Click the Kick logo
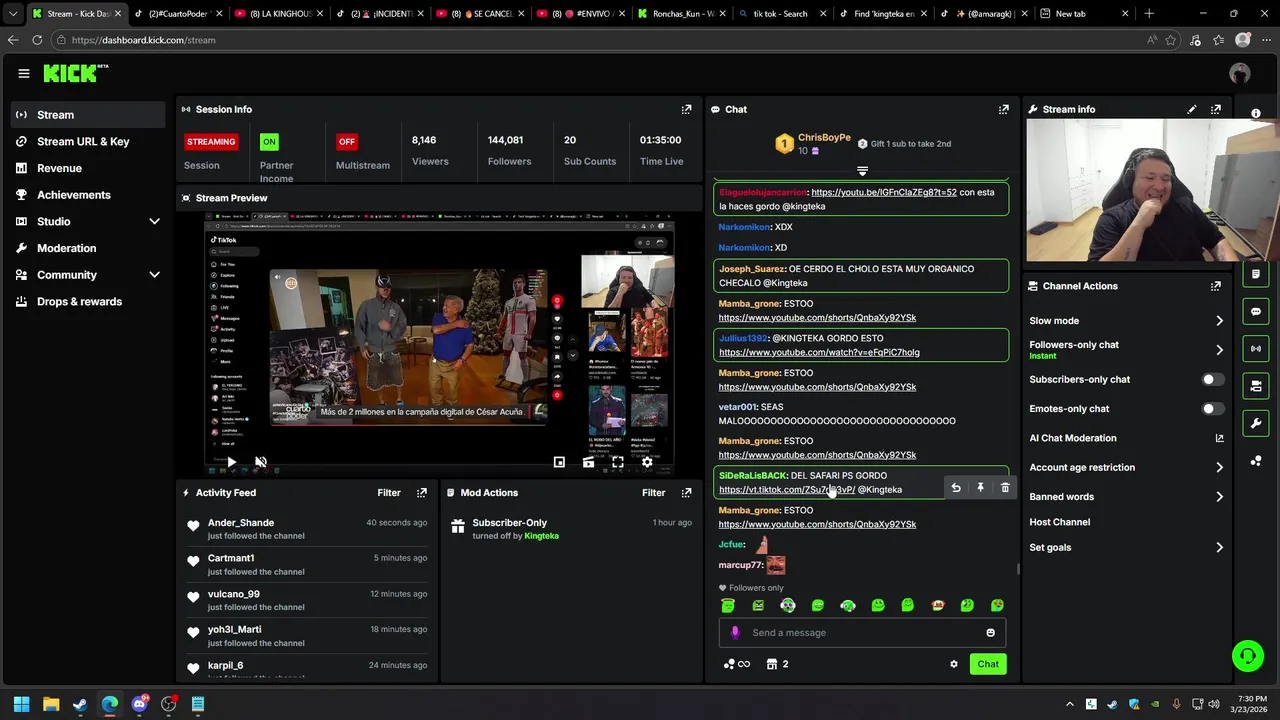This screenshot has width=1280, height=720. [x=76, y=73]
